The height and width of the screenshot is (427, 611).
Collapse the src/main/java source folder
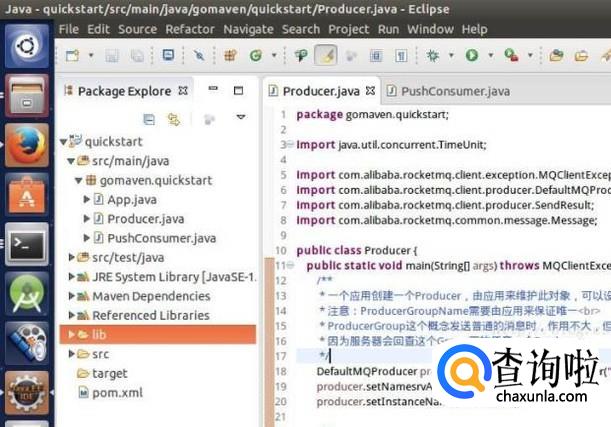[x=71, y=161]
